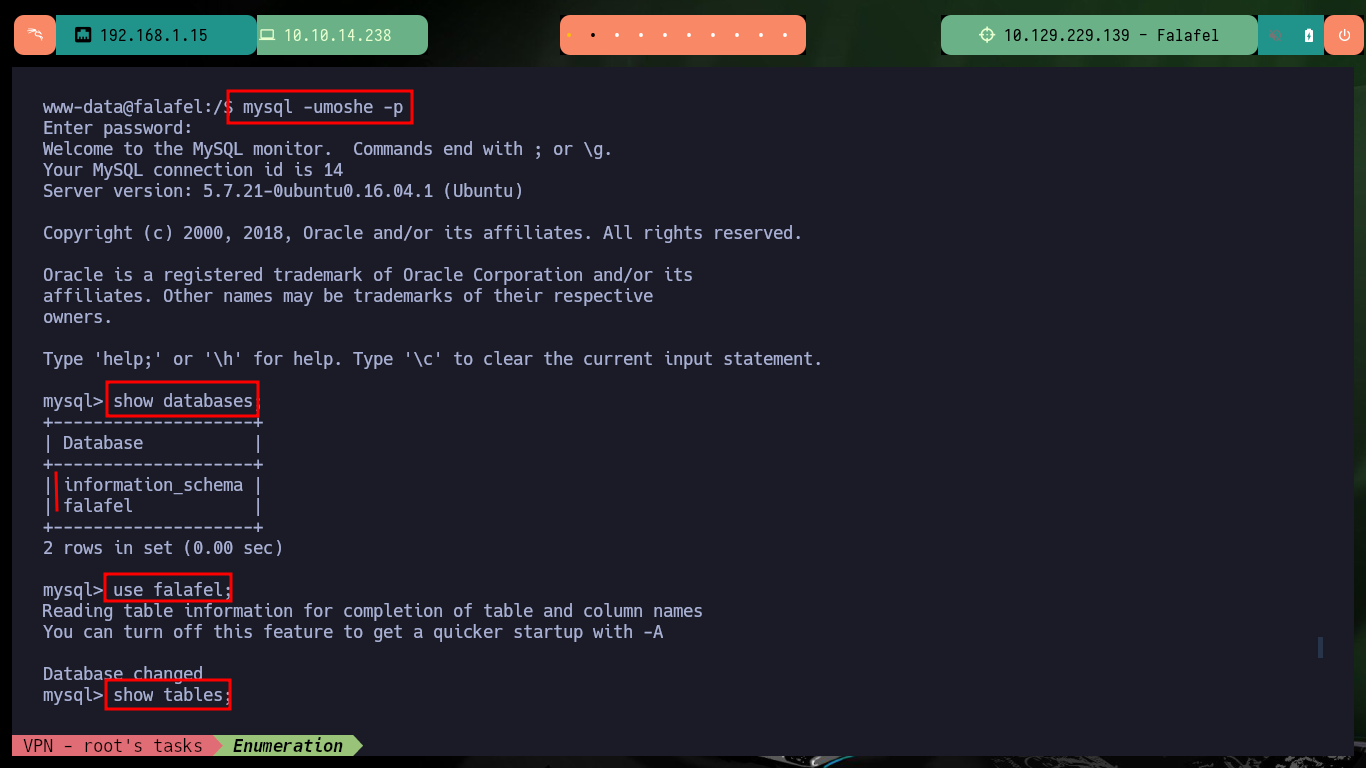Click the laptop VPN icon beside 10.10.14.238
The width and height of the screenshot is (1366, 768).
click(x=267, y=35)
